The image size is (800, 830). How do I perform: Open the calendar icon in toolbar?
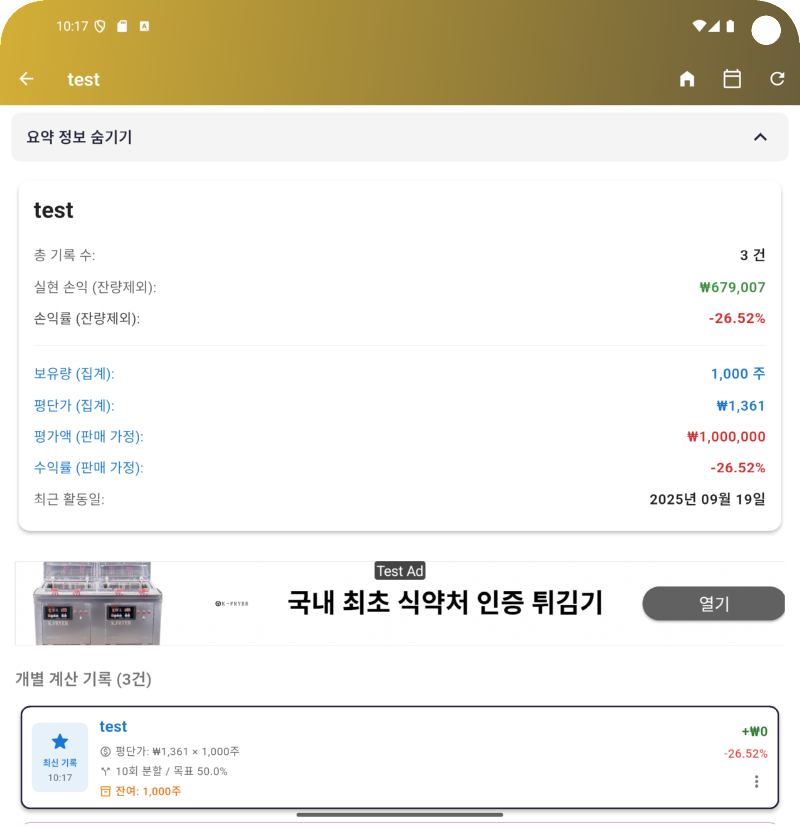732,79
